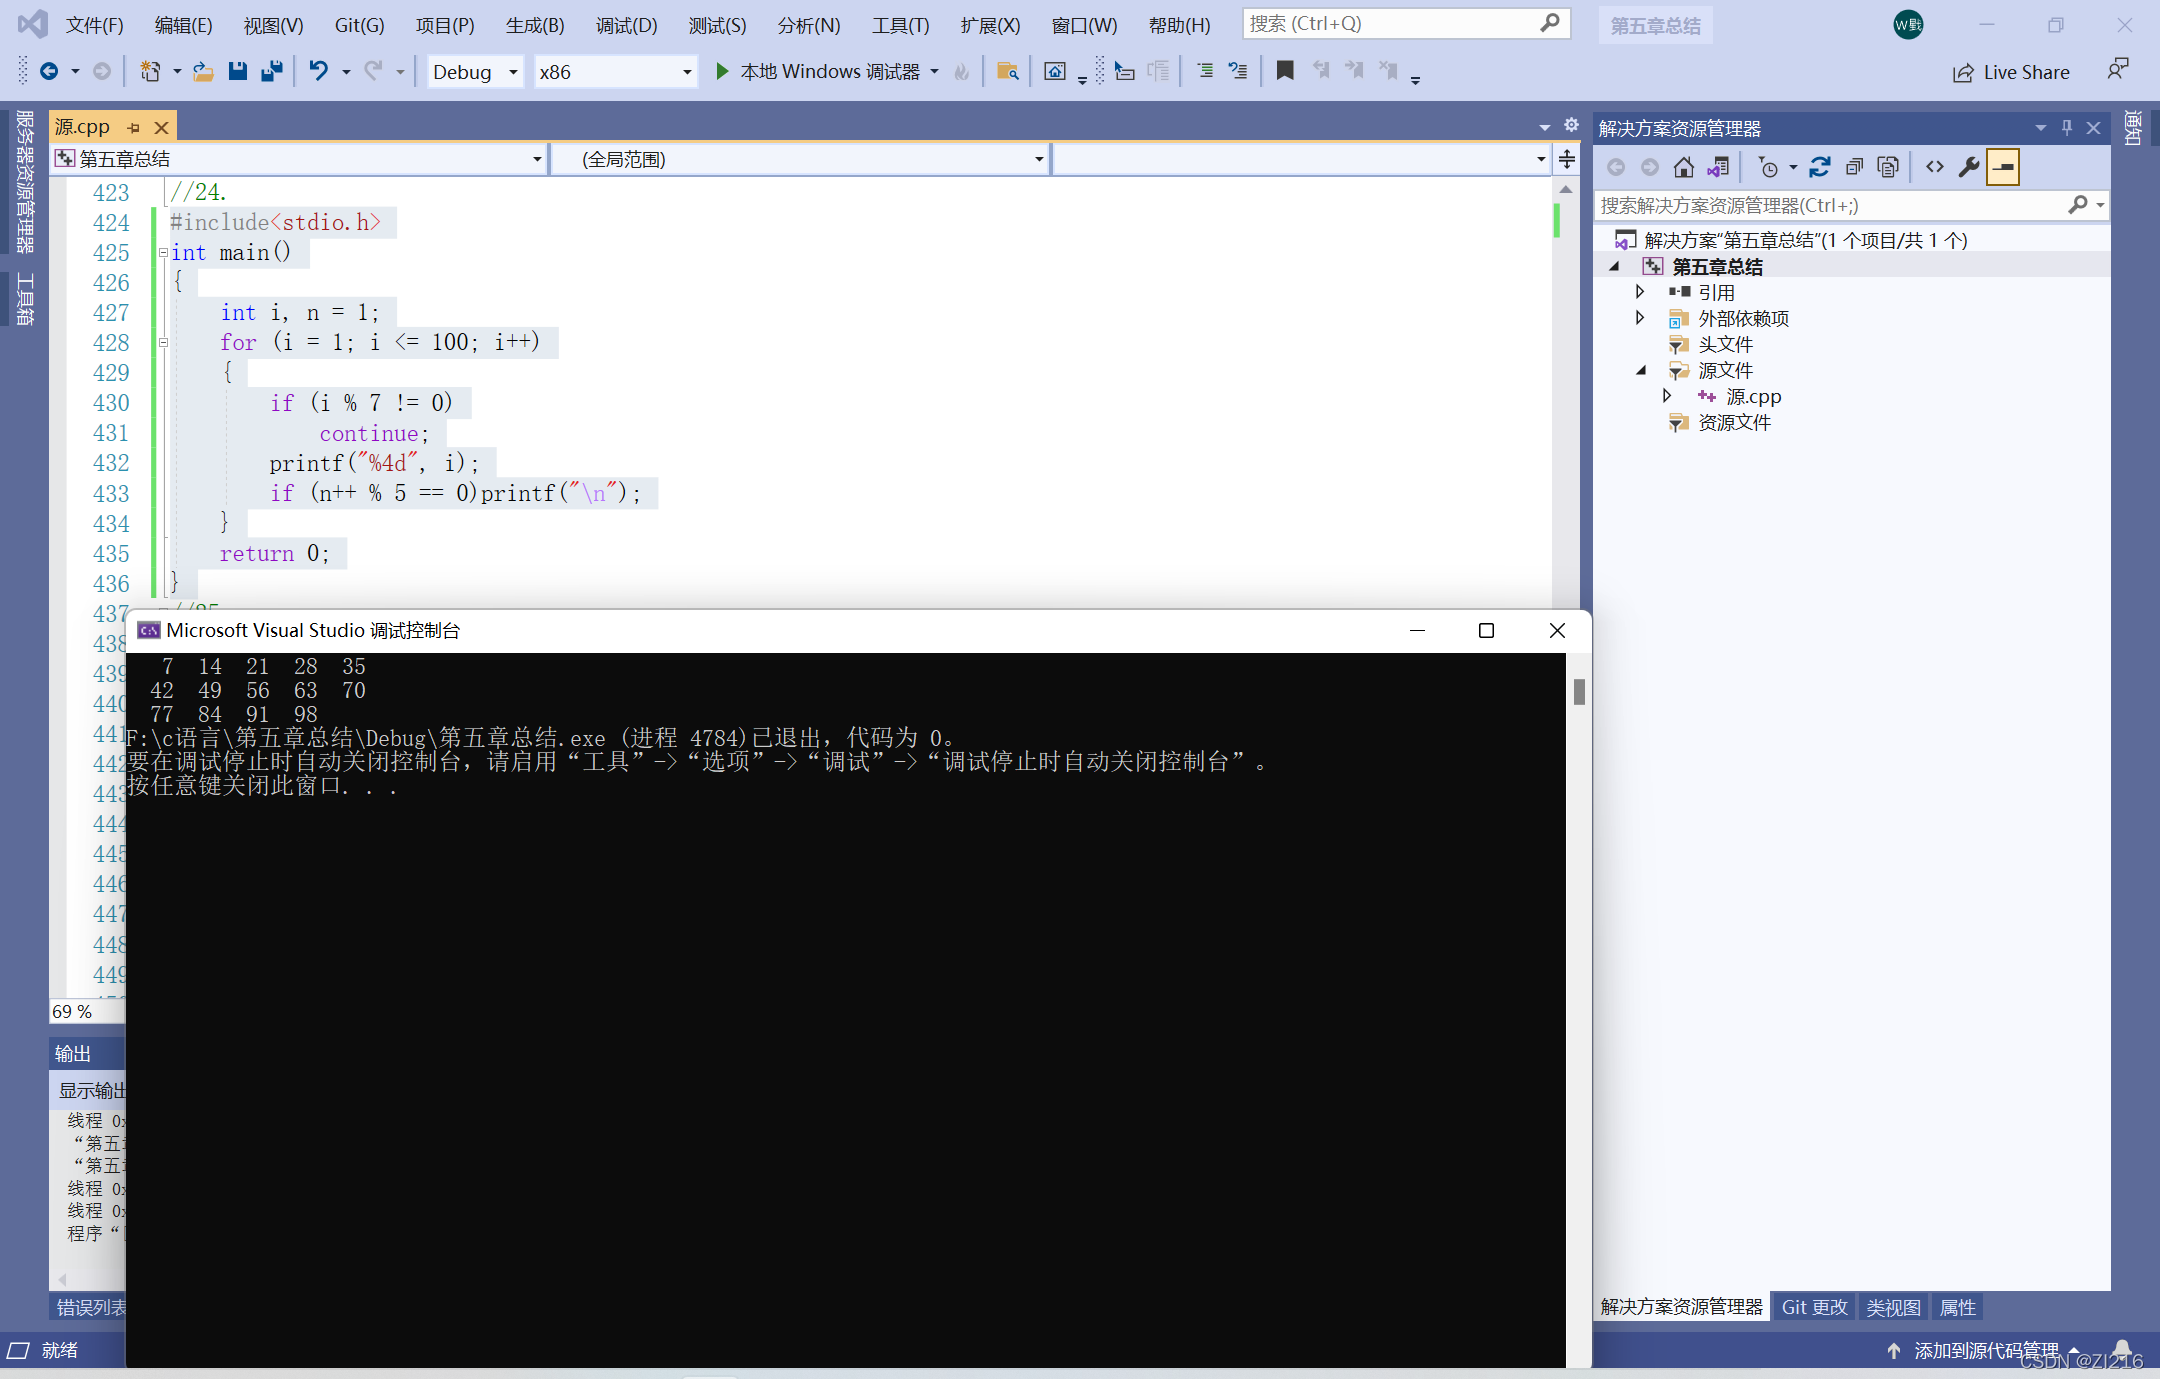The width and height of the screenshot is (2160, 1379).
Task: Click the new project toolbar icon
Action: (150, 71)
